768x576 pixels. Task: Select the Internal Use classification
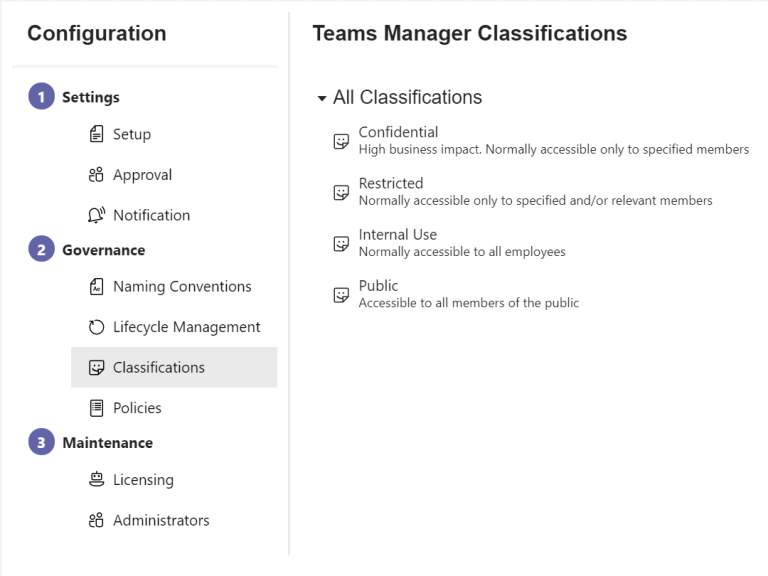[397, 235]
